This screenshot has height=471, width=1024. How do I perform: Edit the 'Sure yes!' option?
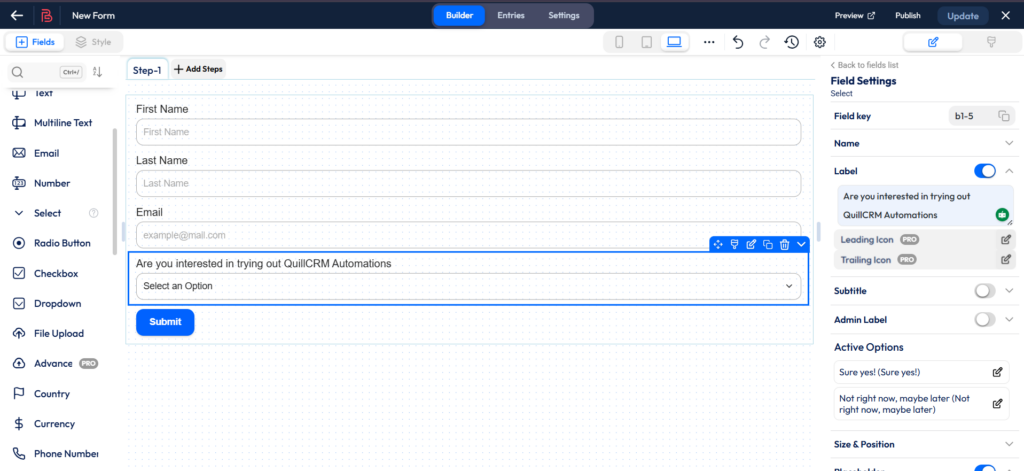(997, 372)
